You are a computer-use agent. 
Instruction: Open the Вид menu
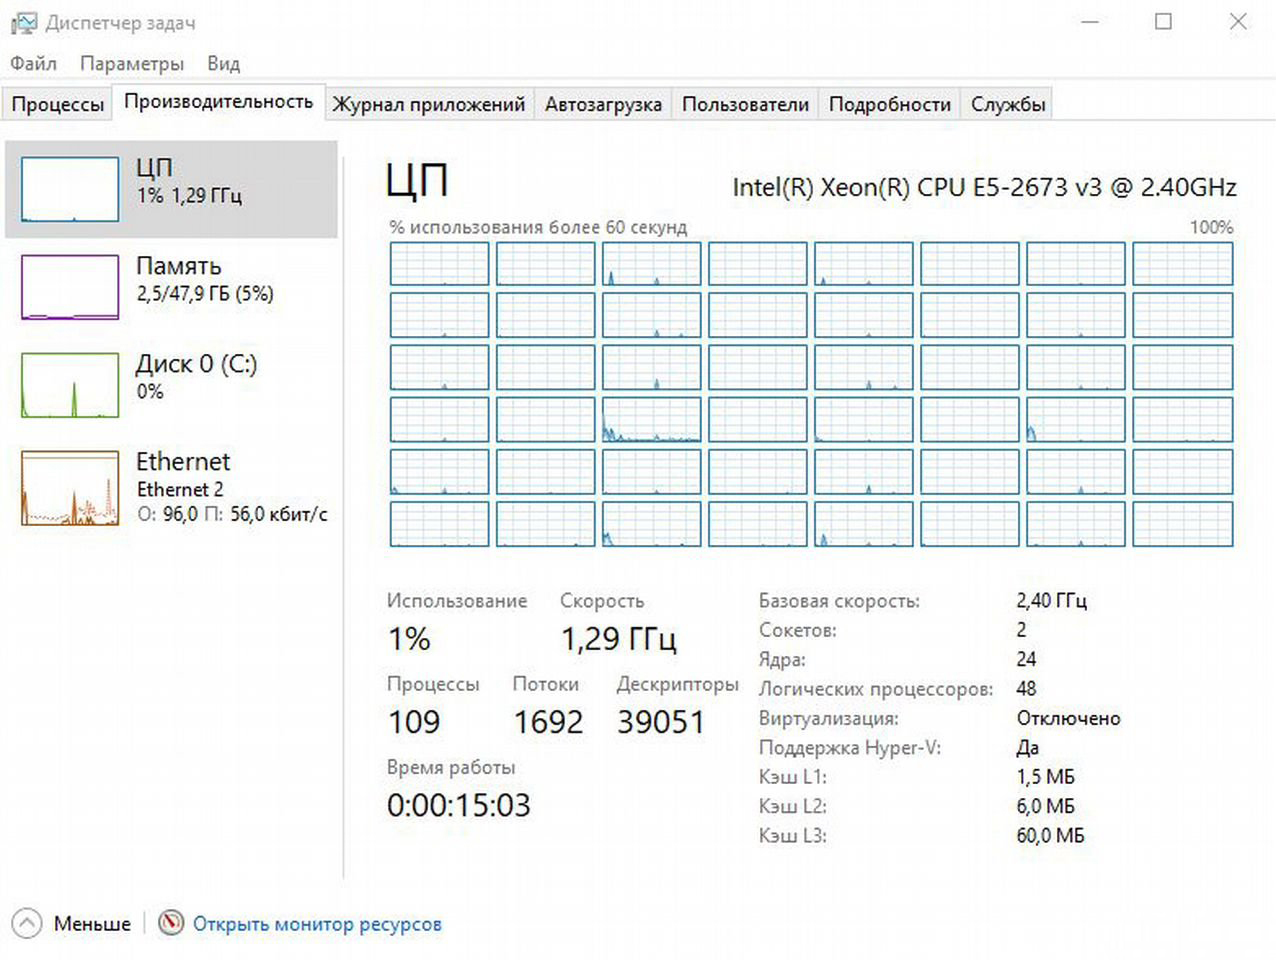tap(223, 63)
